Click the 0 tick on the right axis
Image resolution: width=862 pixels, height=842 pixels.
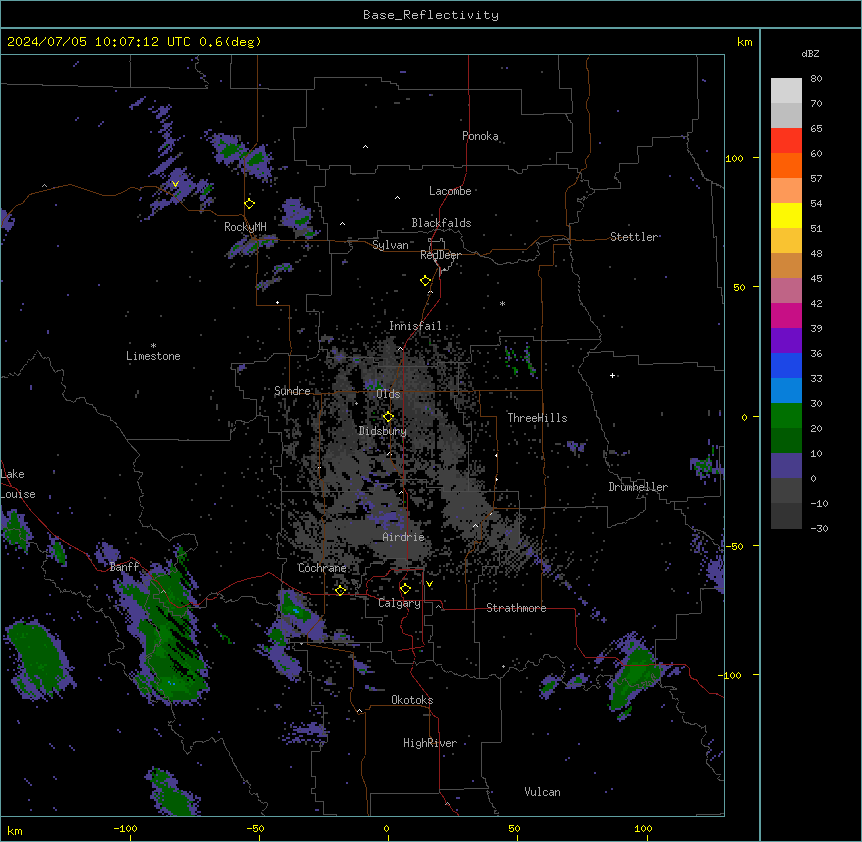click(x=744, y=417)
